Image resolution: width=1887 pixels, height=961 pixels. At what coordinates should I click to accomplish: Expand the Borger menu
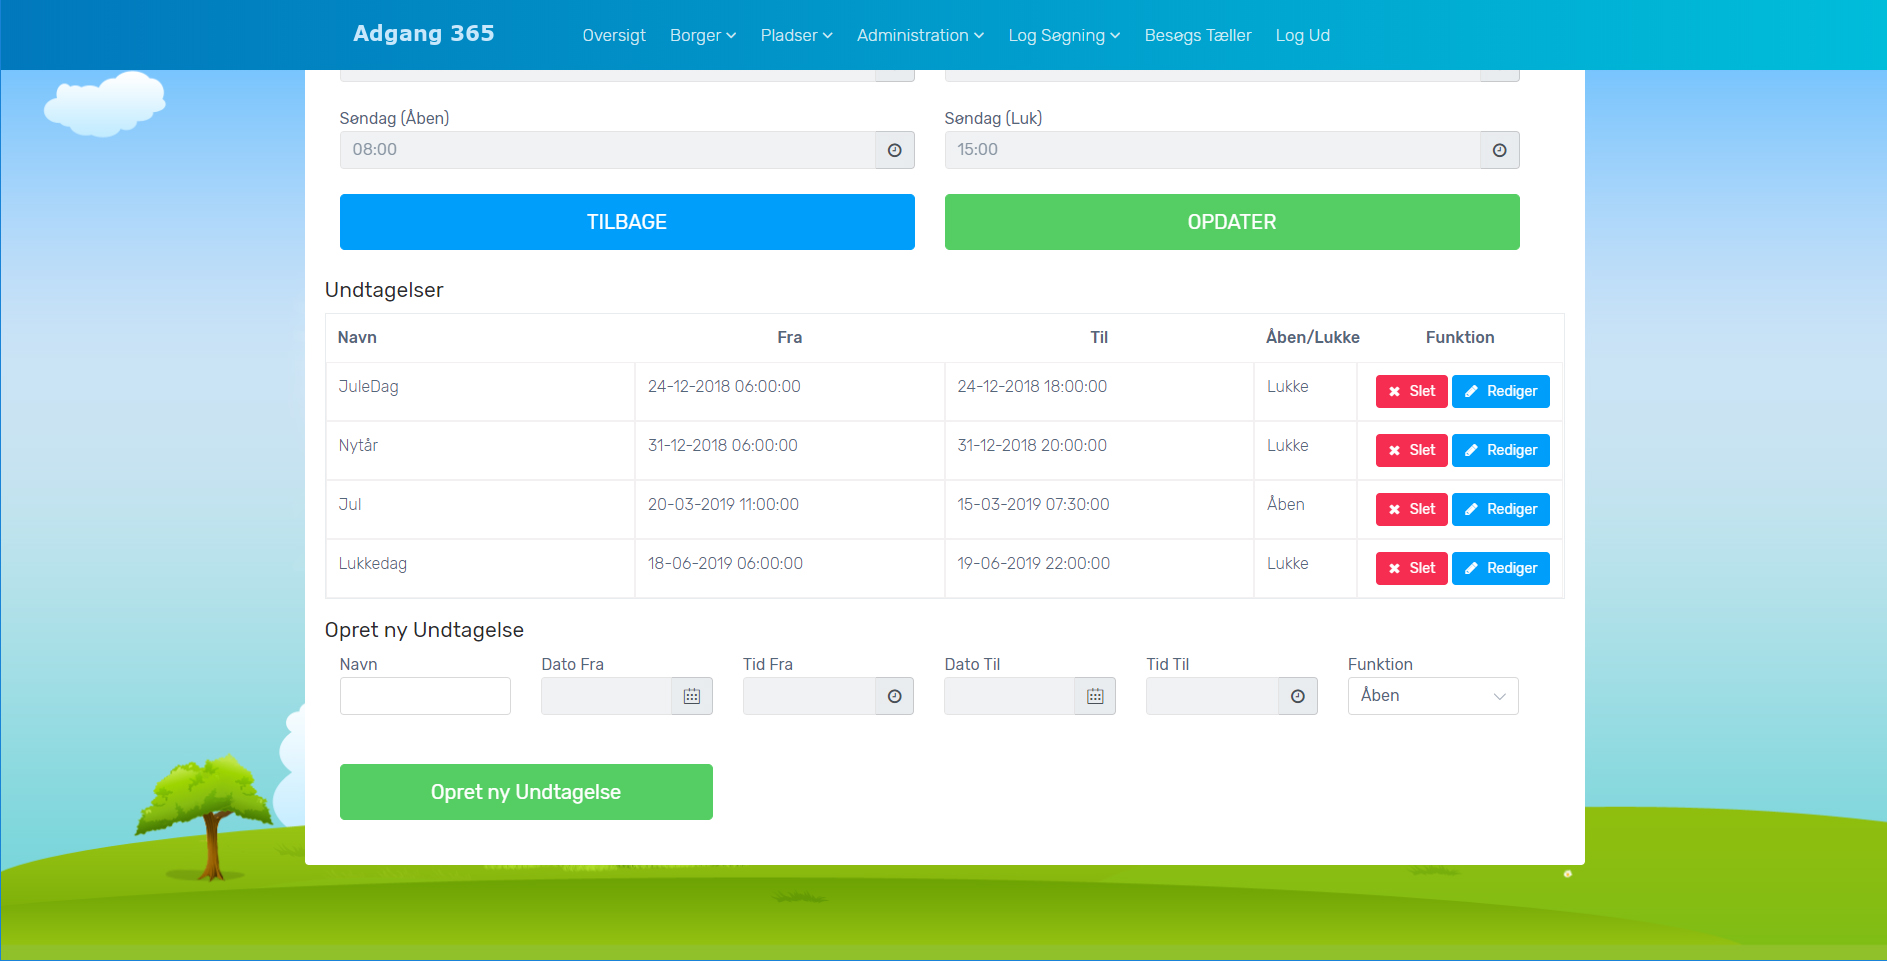pos(702,35)
